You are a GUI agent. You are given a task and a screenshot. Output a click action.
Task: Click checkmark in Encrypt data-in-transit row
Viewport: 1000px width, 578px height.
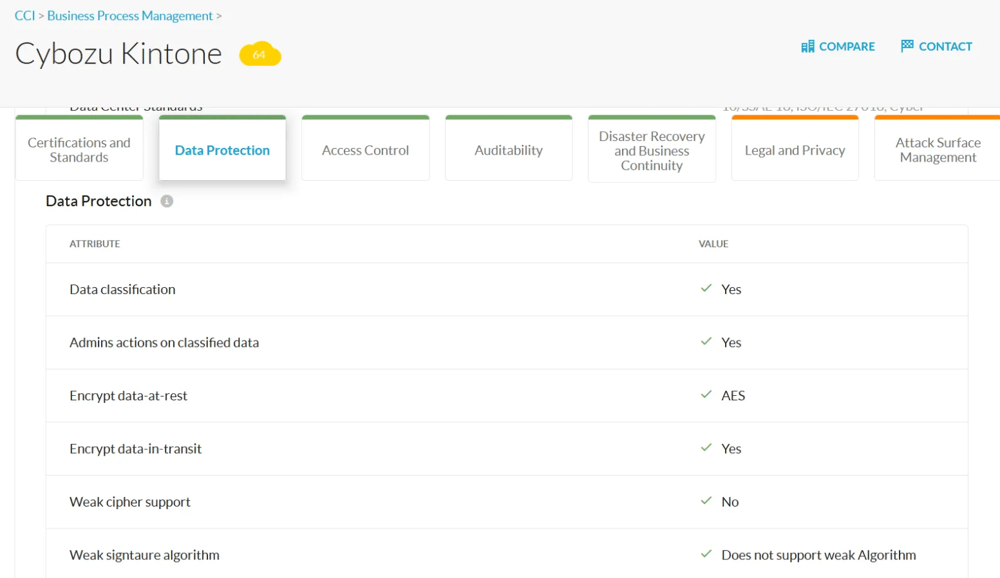706,448
